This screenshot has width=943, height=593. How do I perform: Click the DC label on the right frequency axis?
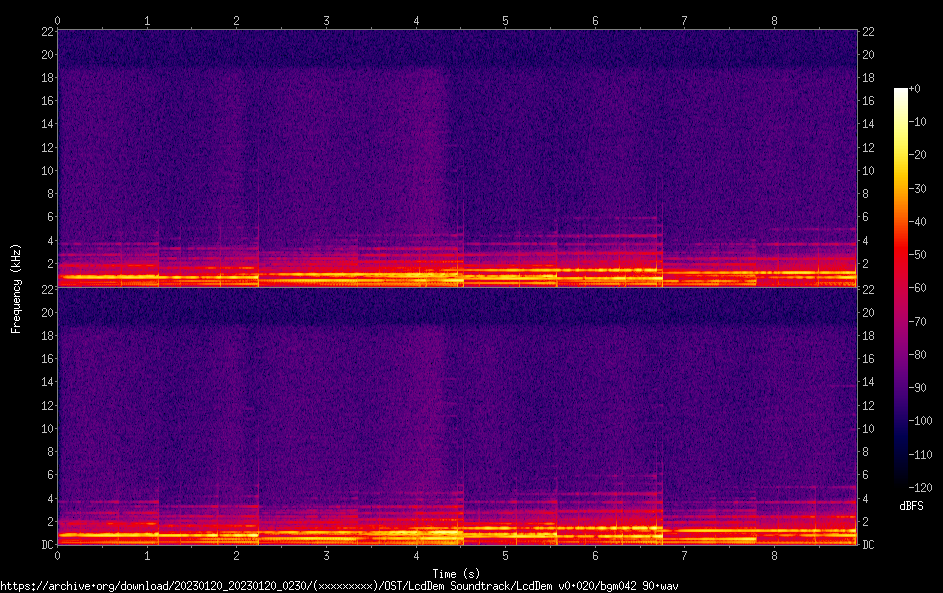click(867, 545)
